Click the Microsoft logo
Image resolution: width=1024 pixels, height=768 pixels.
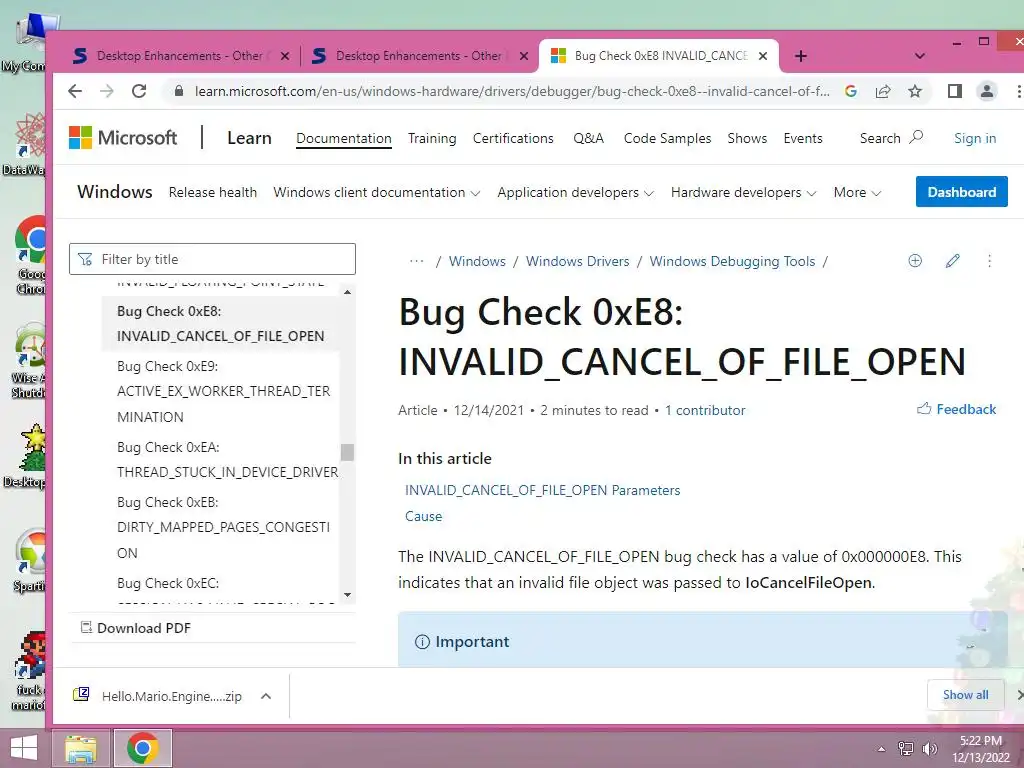(x=123, y=138)
